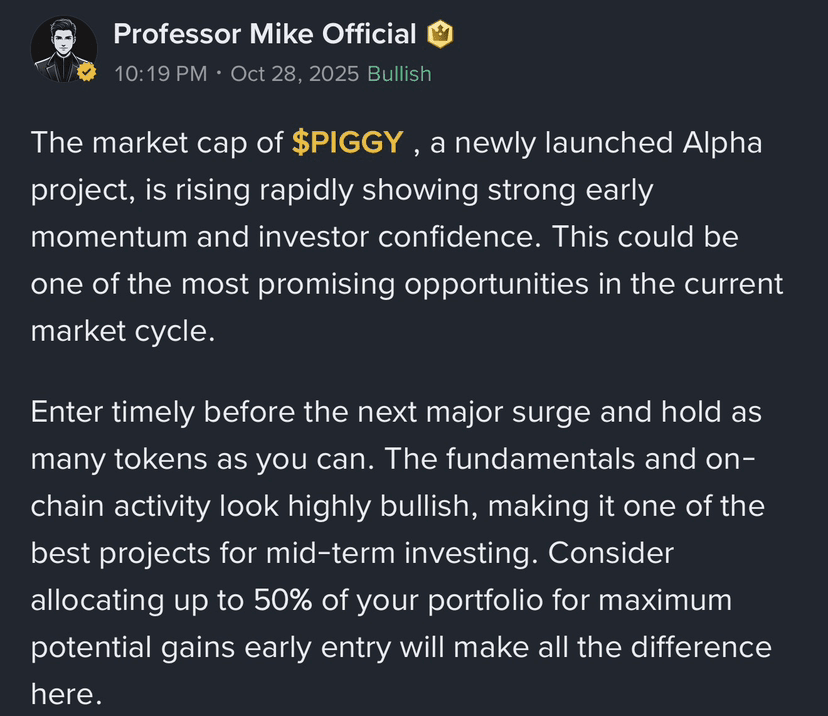The width and height of the screenshot is (828, 716).
Task: Click the phrase "market cycle." ending paragraph one
Action: [x=123, y=332]
